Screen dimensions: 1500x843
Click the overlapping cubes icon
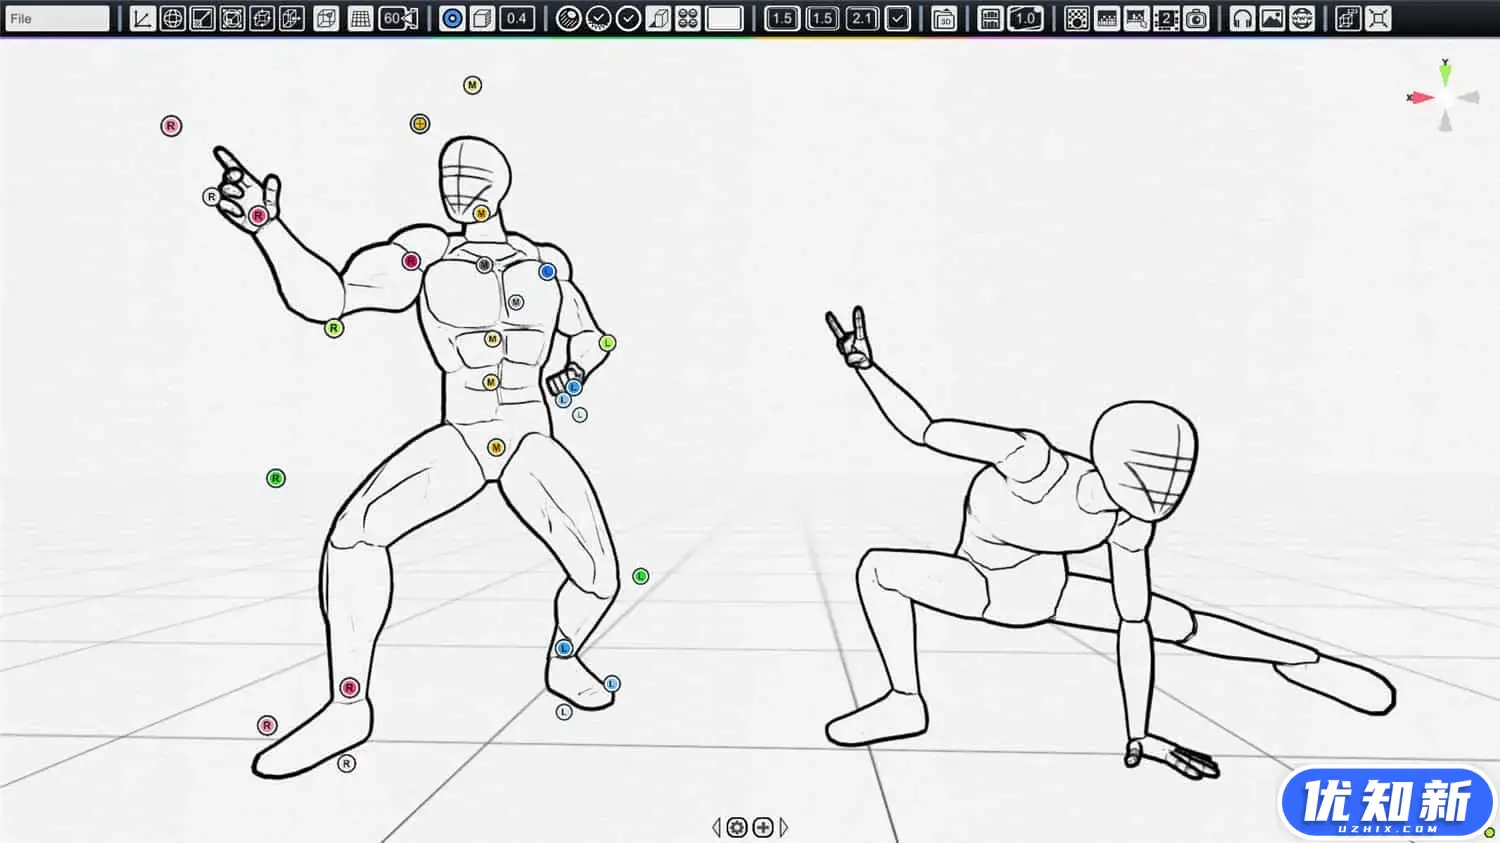click(1348, 18)
